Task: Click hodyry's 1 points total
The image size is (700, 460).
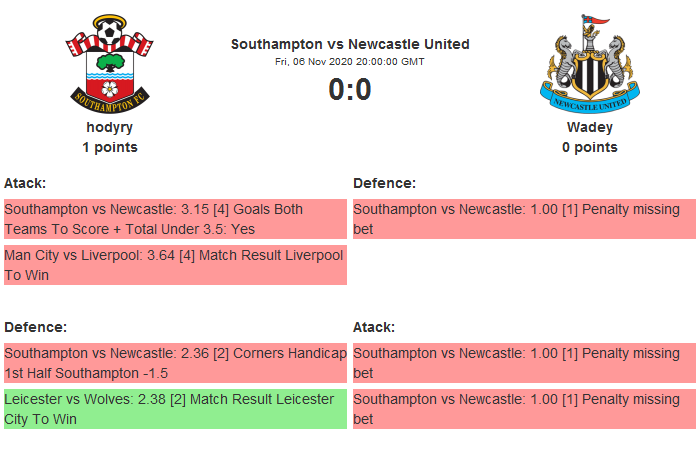Action: point(110,147)
